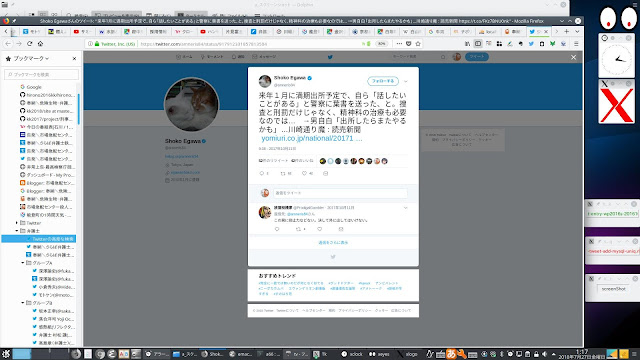
Task: Close the tweet overlay with X
Action: (573, 57)
